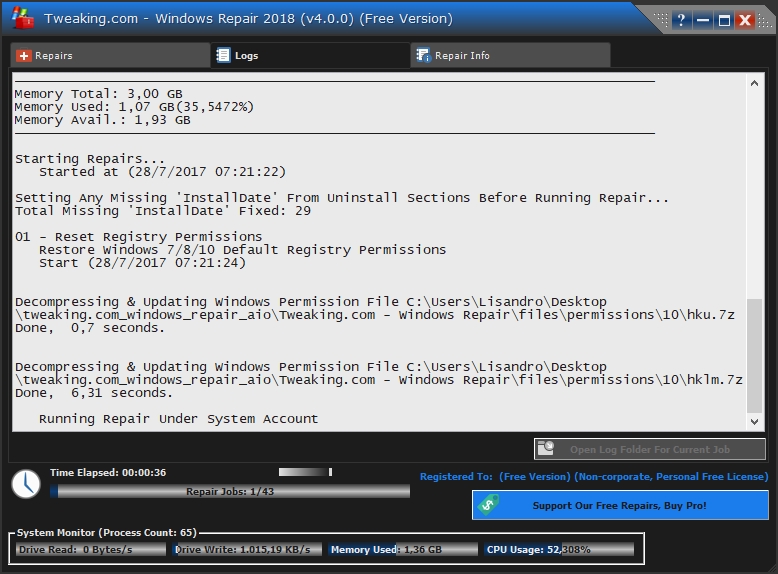This screenshot has height=574, width=778.
Task: Click the log scrollbar down arrow
Action: 754,422
